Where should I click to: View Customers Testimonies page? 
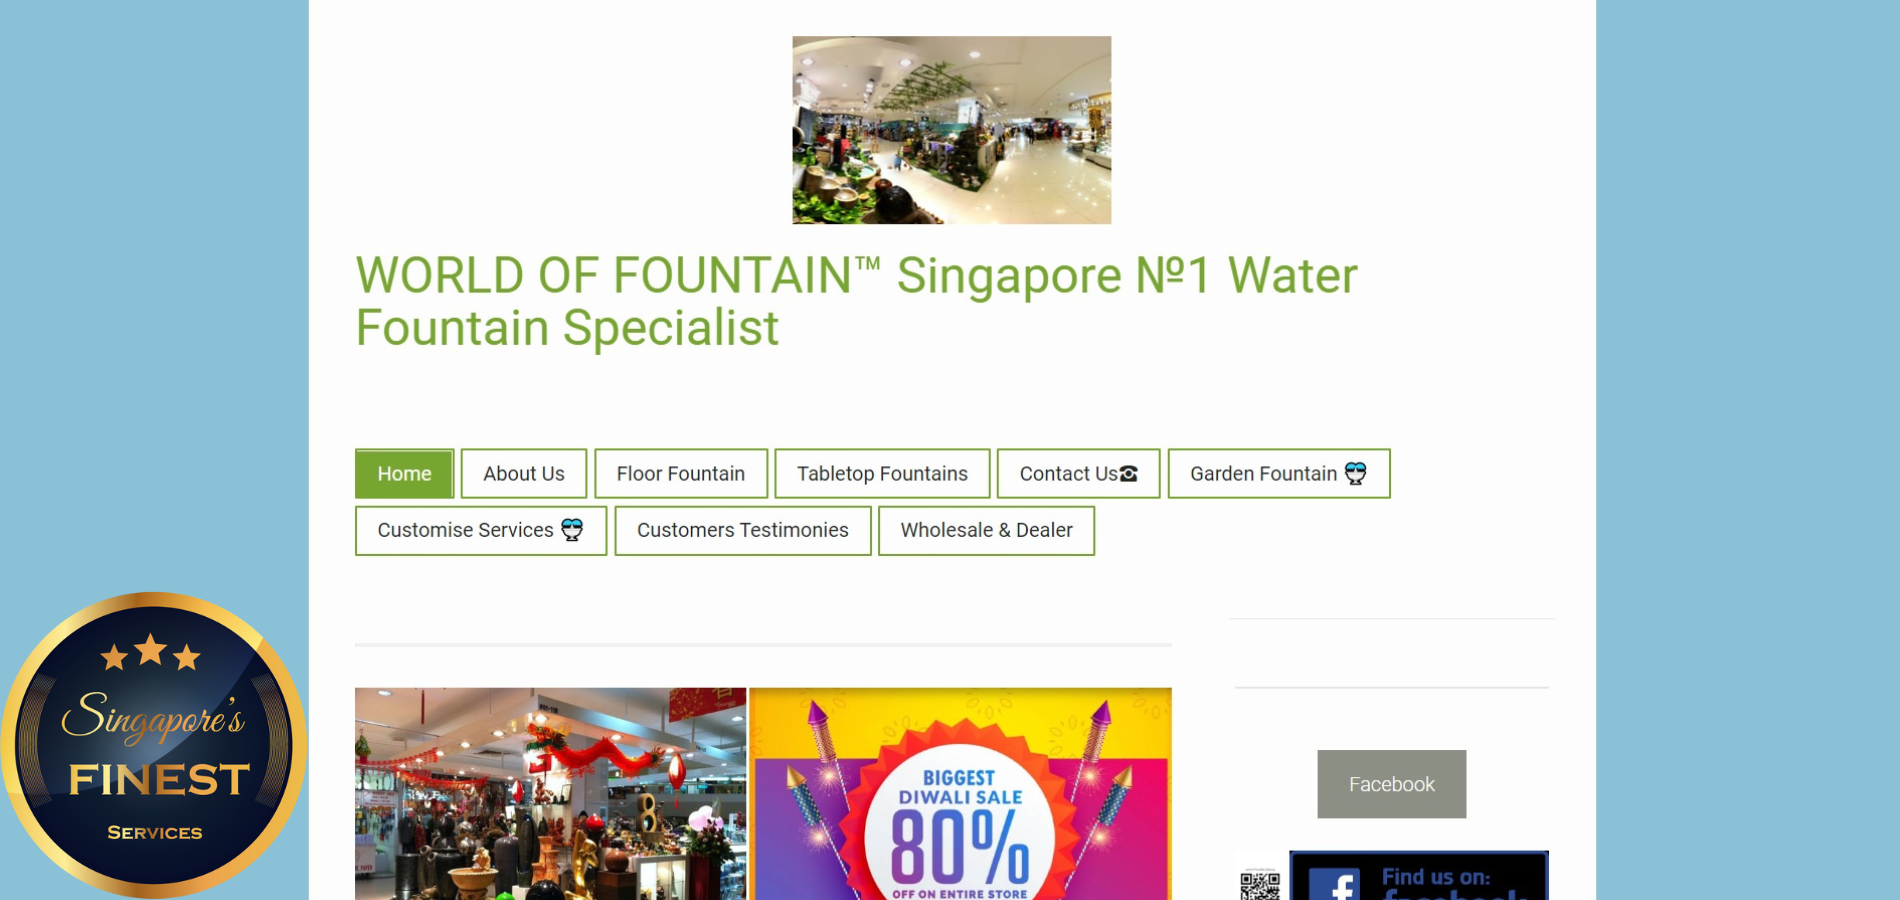pos(743,530)
